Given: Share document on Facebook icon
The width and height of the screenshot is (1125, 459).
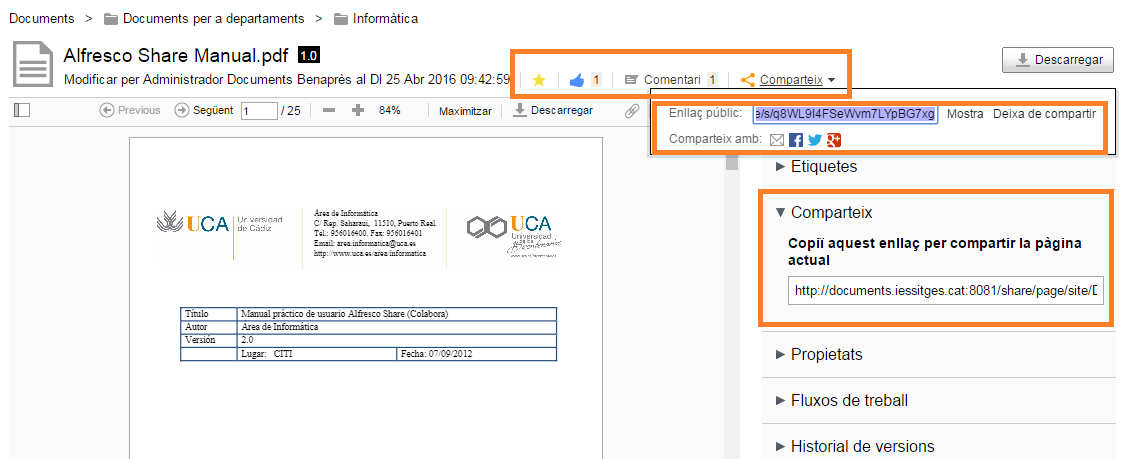Looking at the screenshot, I should tap(796, 140).
